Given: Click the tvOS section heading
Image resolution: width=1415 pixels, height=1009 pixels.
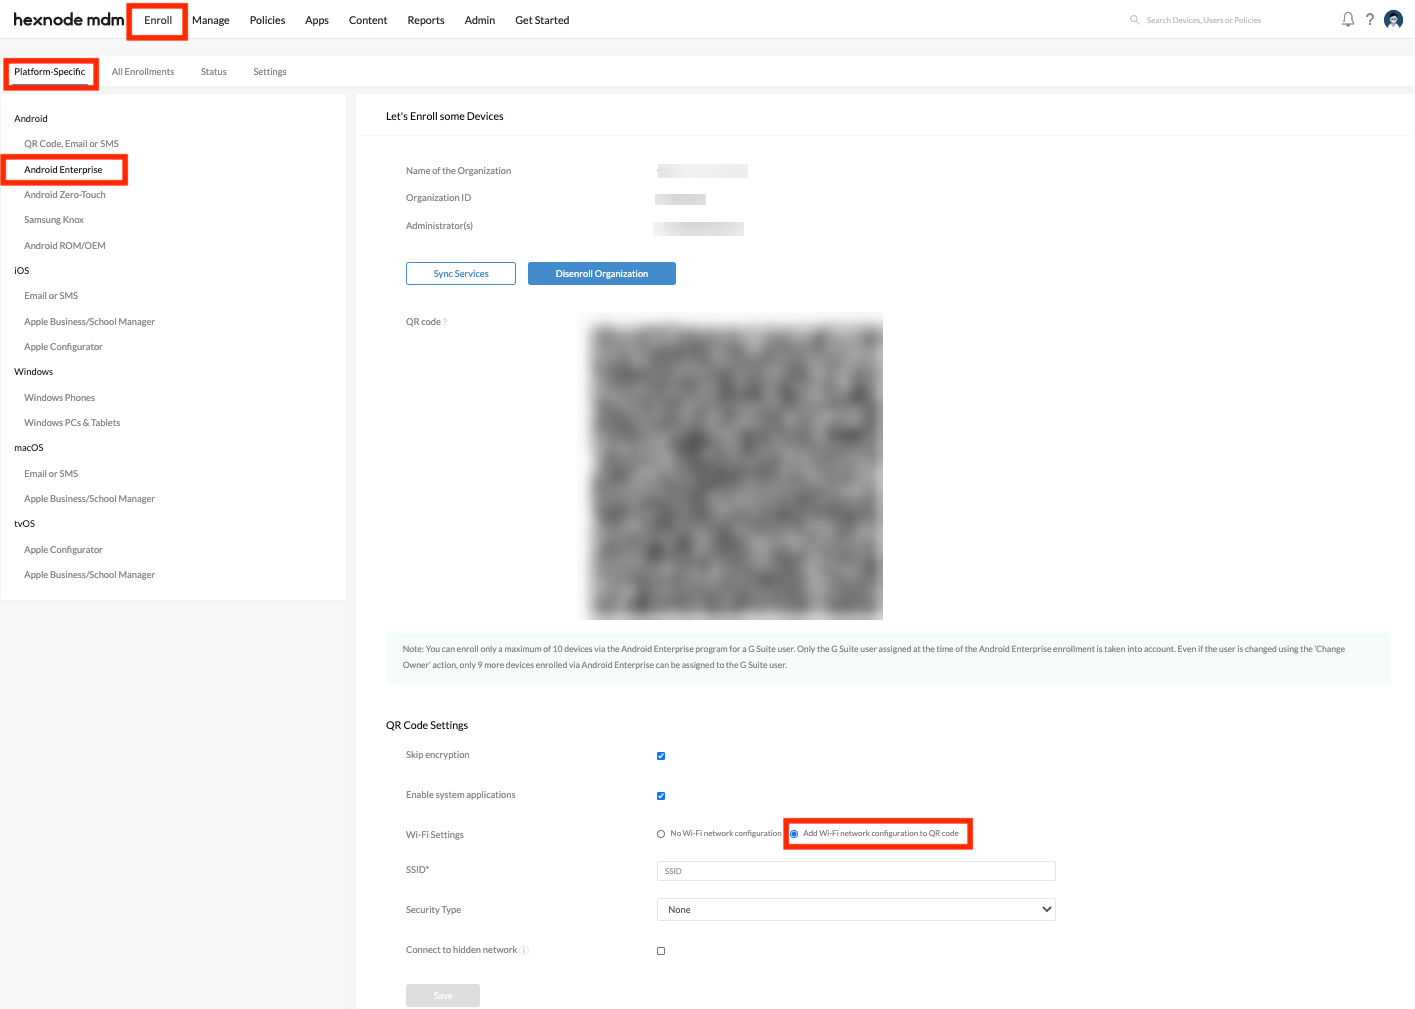Looking at the screenshot, I should [x=25, y=524].
